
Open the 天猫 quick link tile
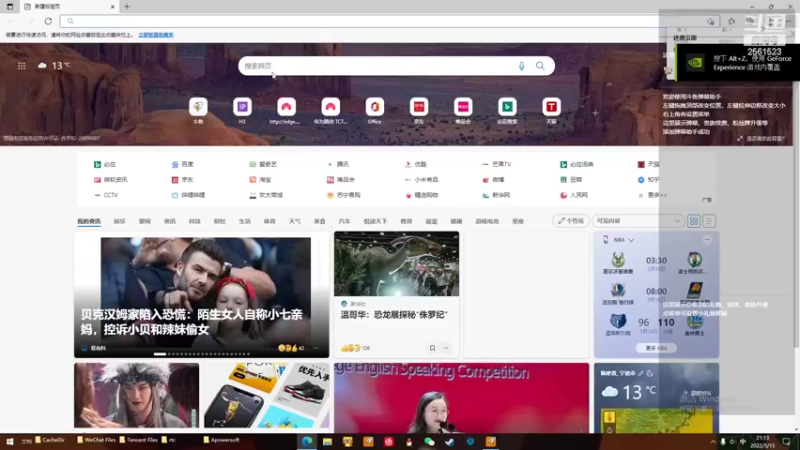click(551, 107)
